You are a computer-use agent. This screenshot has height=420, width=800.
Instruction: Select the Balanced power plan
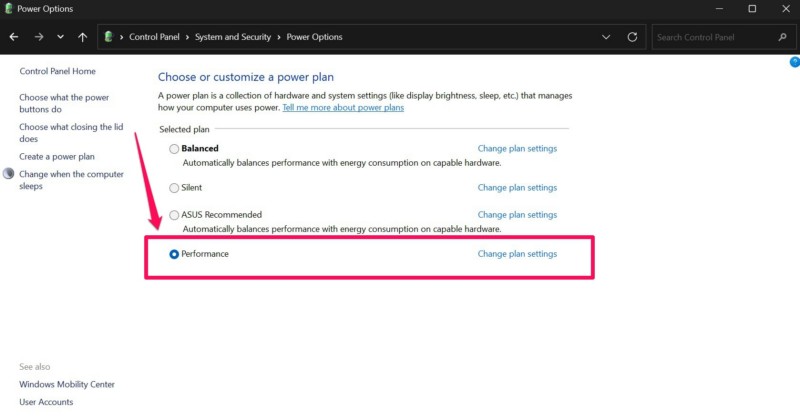click(x=174, y=149)
